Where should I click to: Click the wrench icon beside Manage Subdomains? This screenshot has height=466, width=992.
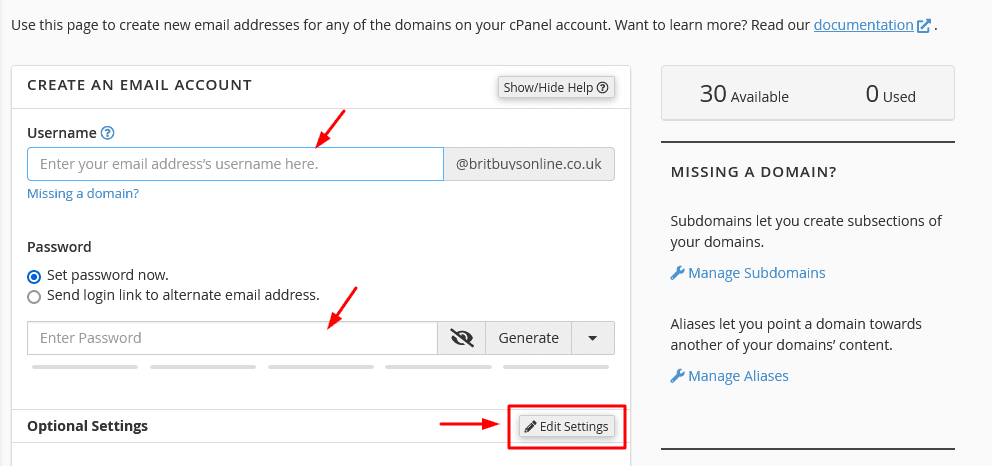pos(677,273)
